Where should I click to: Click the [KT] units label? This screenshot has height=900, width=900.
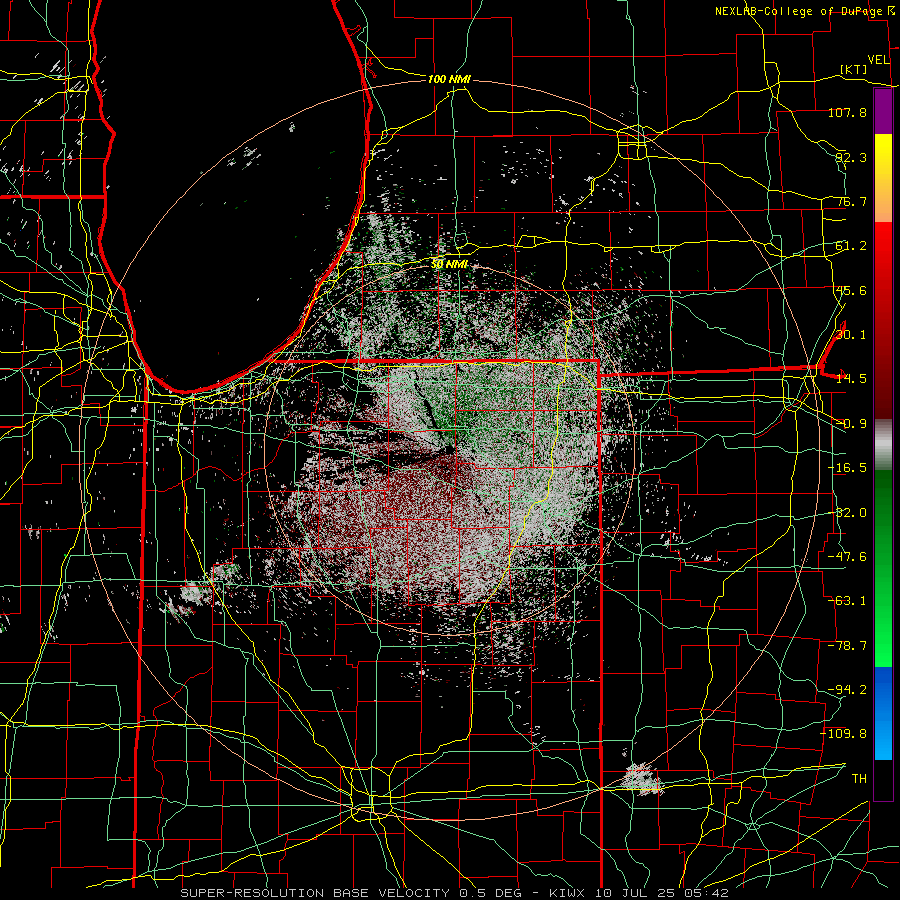pyautogui.click(x=854, y=69)
